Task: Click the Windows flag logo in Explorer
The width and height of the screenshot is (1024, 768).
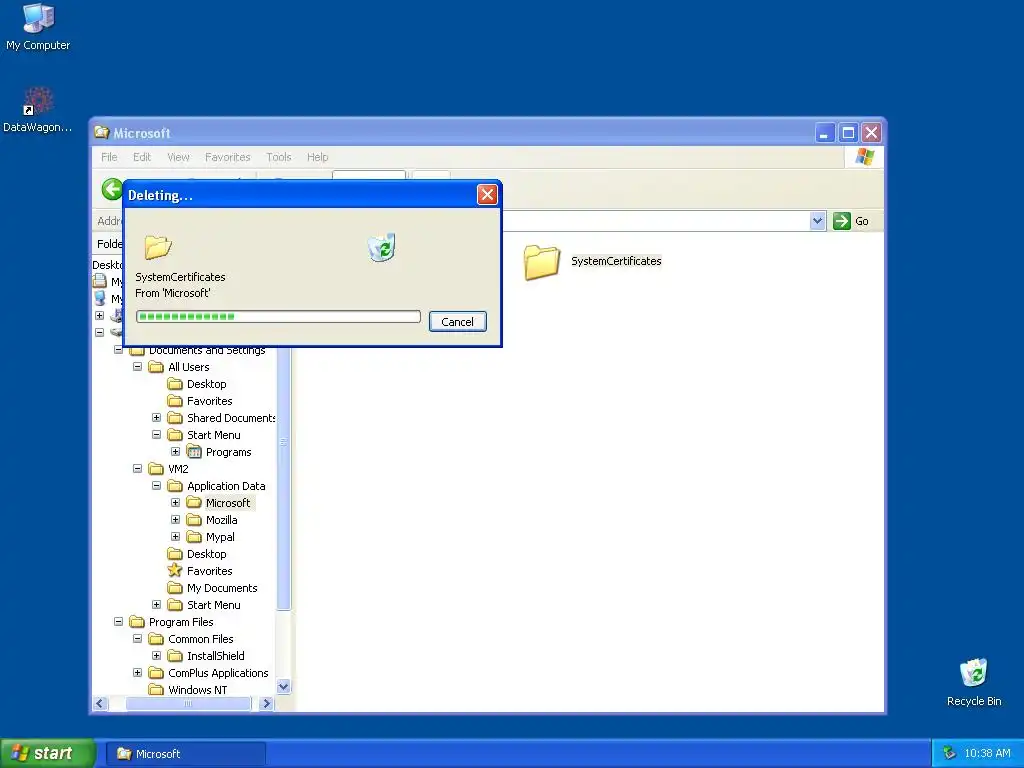Action: tap(864, 157)
